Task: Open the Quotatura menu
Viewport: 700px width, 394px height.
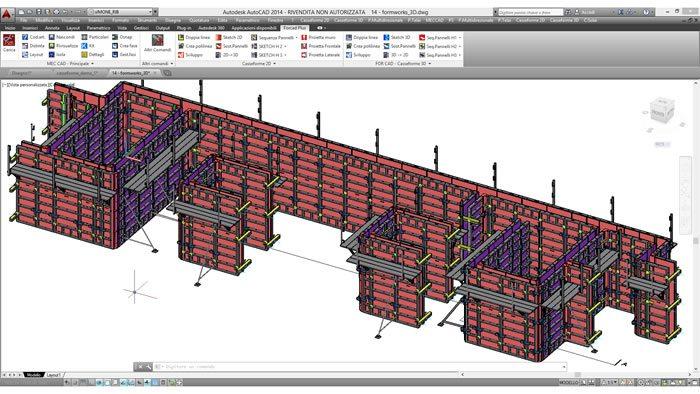Action: tap(199, 20)
